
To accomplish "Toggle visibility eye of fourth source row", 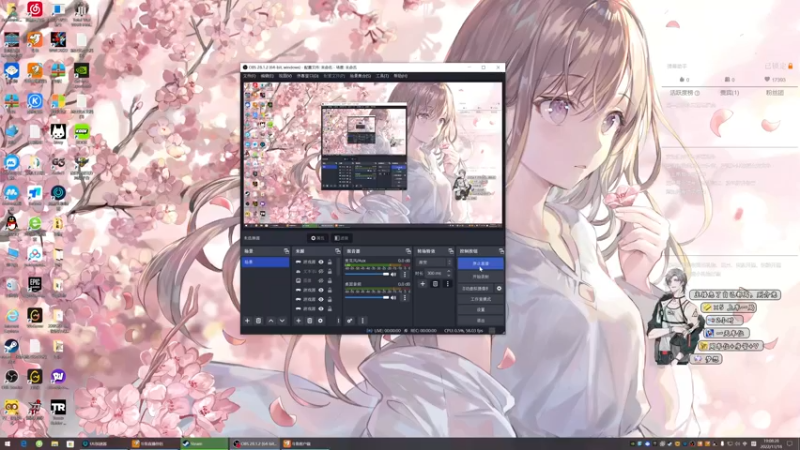I will 321,290.
